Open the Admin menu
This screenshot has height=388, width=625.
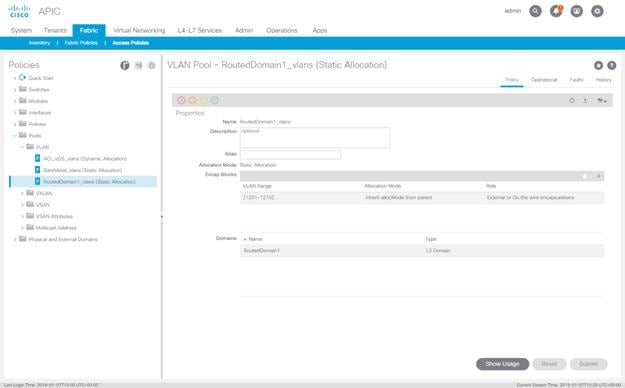(244, 30)
